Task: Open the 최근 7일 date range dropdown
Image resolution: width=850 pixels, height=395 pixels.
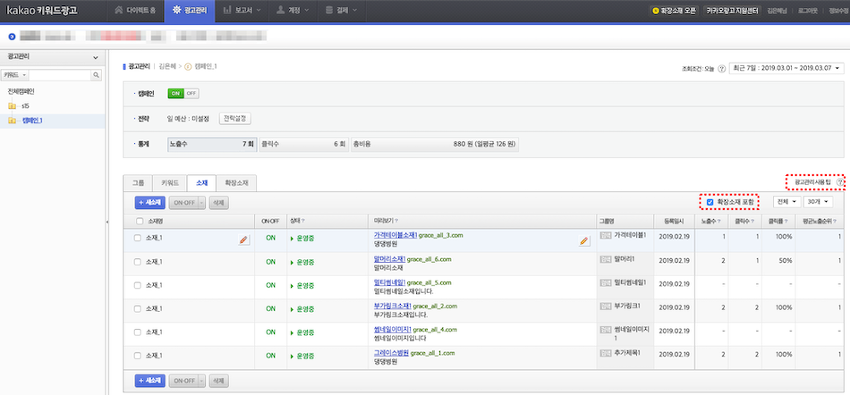Action: coord(787,68)
